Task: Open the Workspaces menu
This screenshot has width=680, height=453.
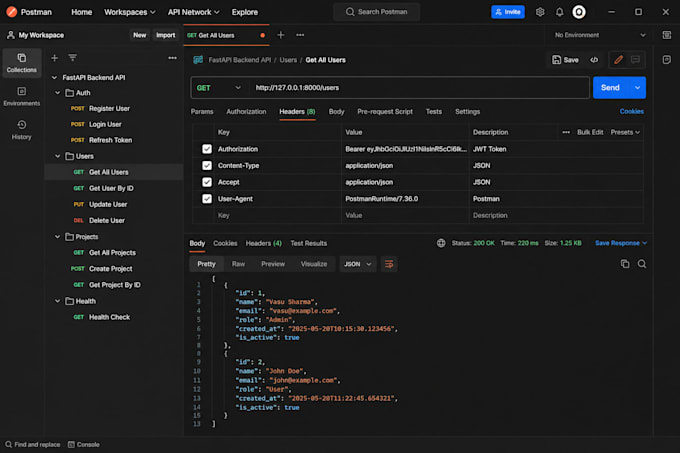Action: coord(129,12)
